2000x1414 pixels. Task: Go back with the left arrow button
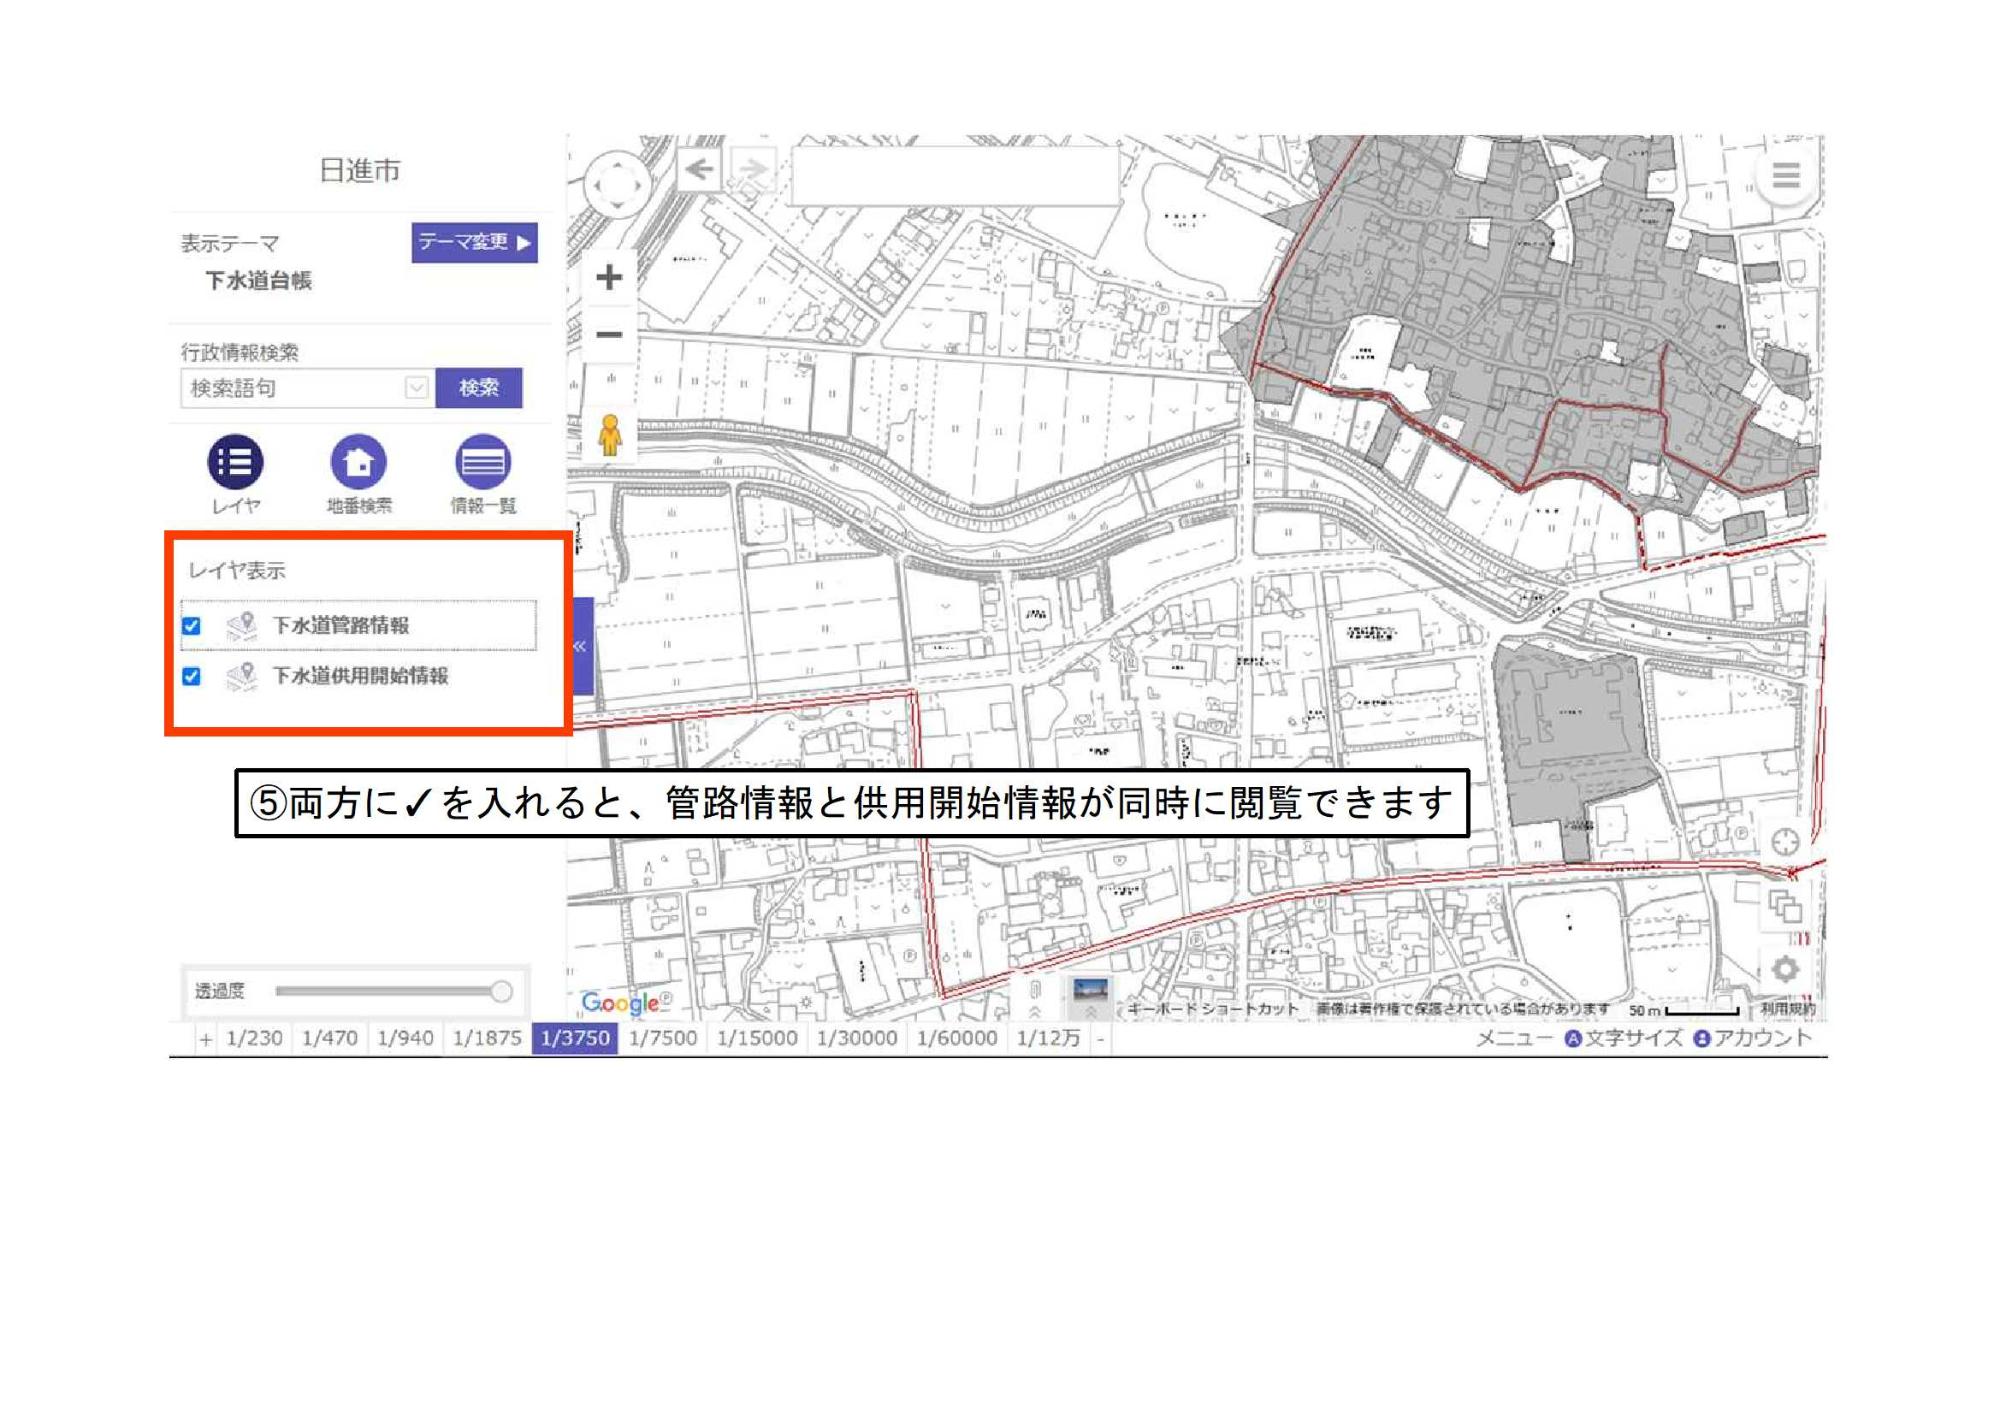pyautogui.click(x=700, y=169)
